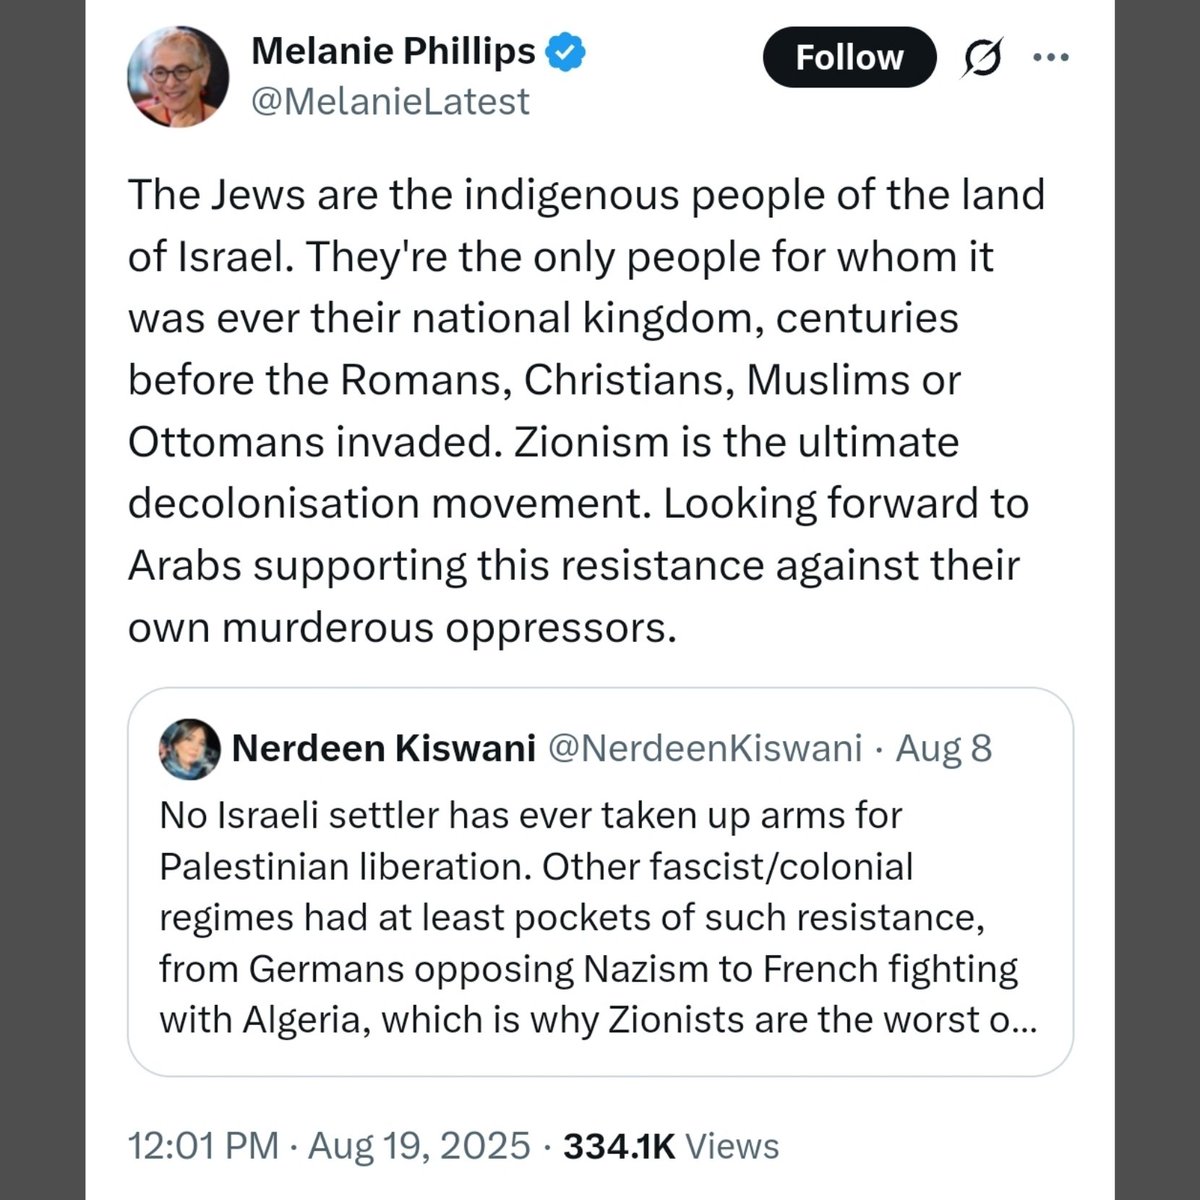
Task: Click the phrase 'Zionism is the ultimate'
Action: [736, 442]
